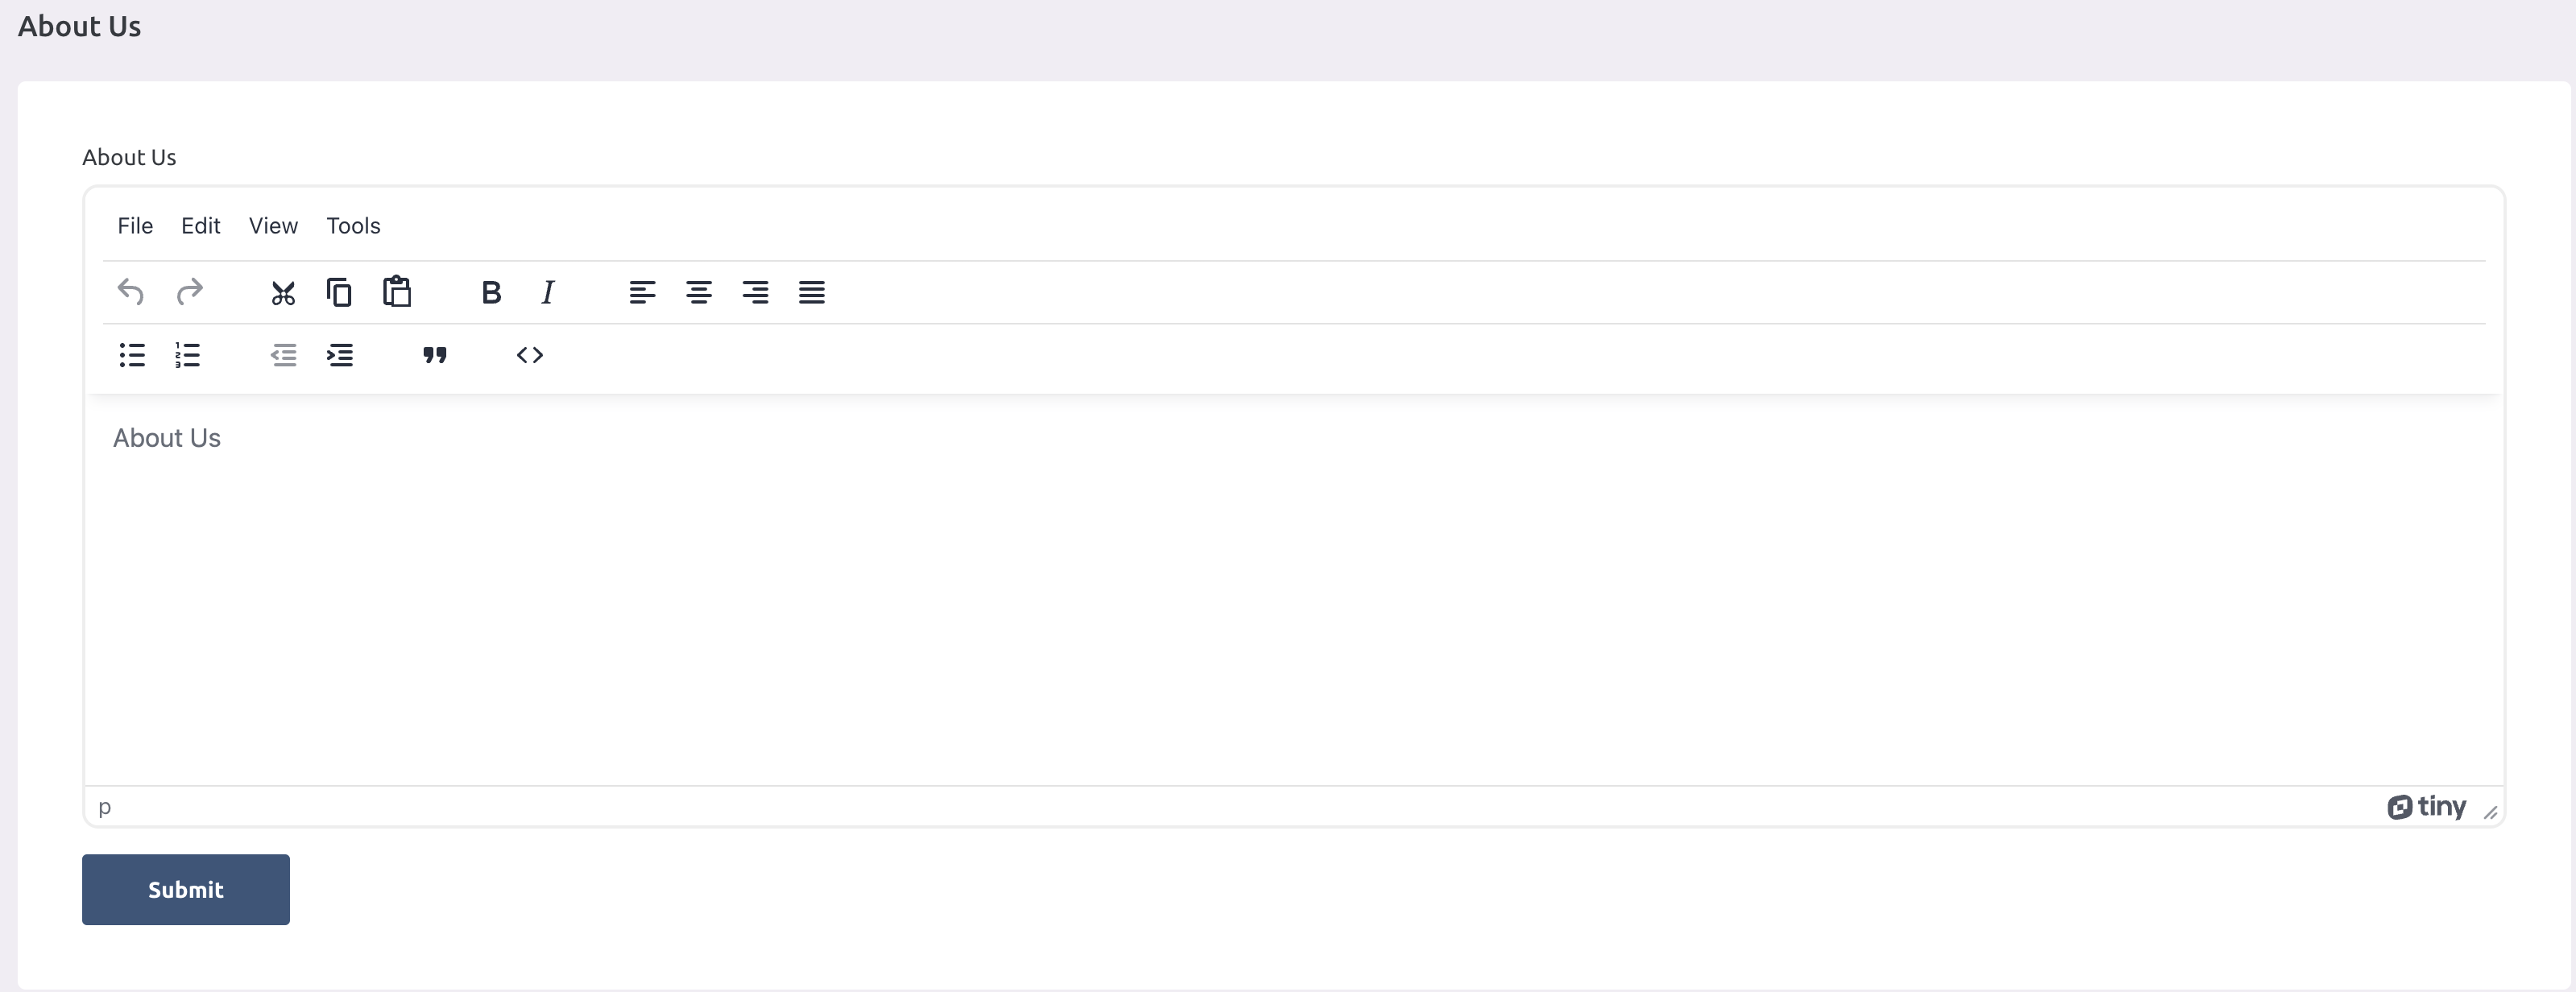Insert a numbered list
2576x992 pixels.
point(188,355)
